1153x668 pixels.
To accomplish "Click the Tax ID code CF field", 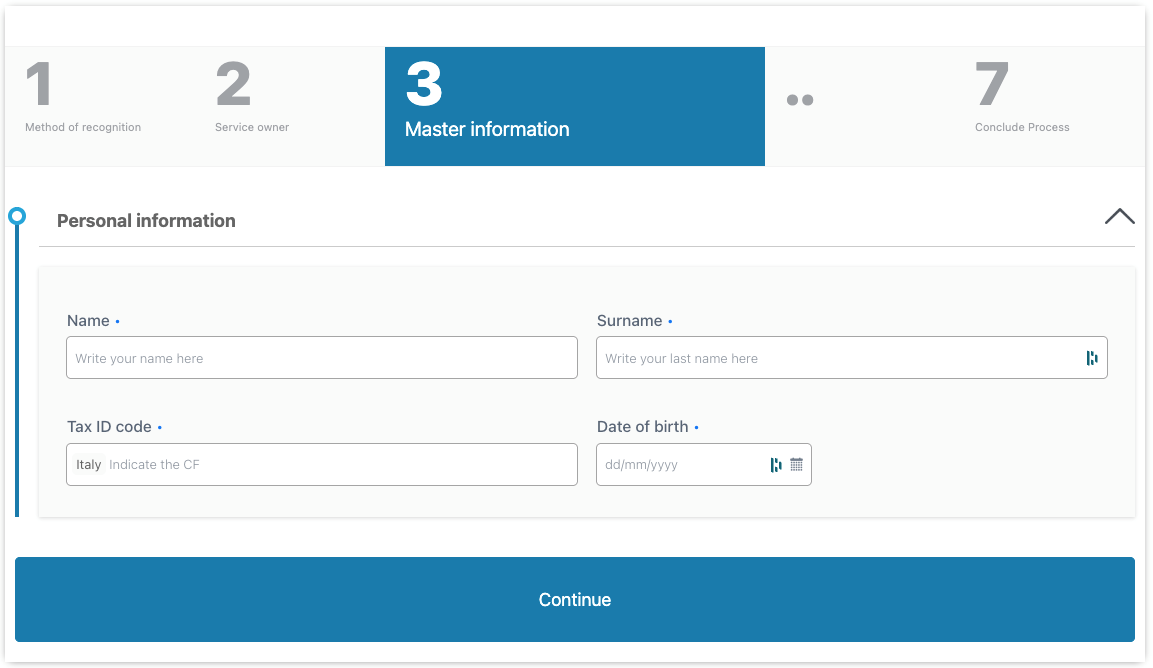I will [338, 465].
